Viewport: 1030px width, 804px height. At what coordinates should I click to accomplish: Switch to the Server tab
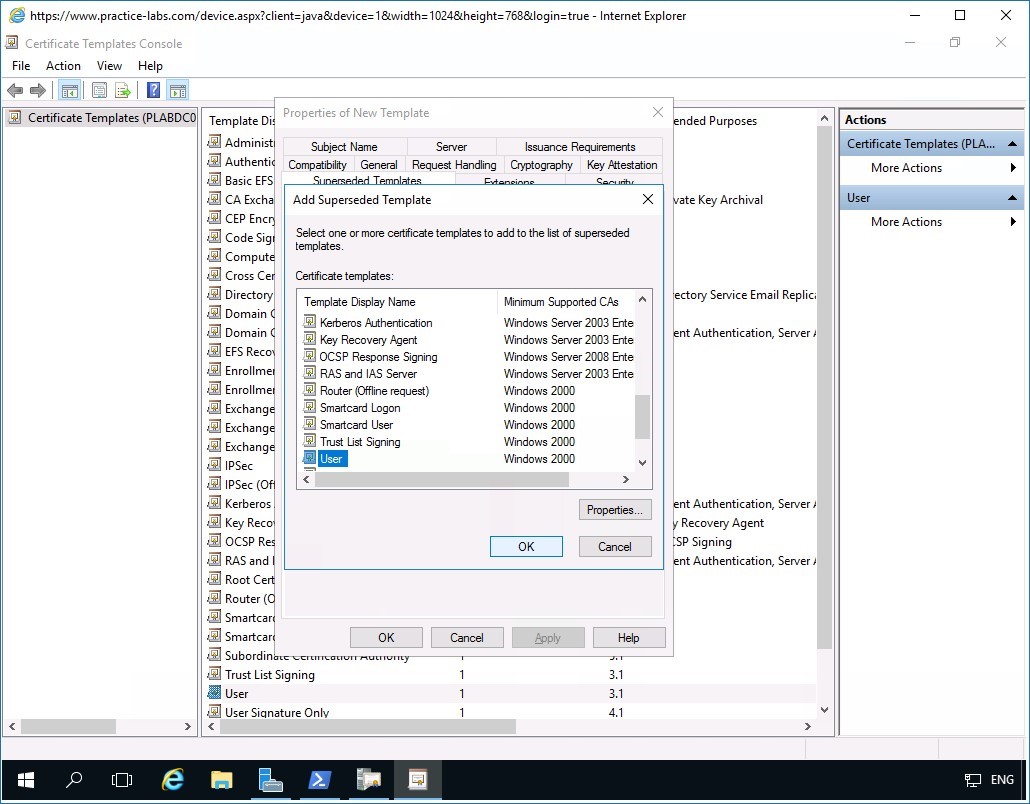(451, 146)
